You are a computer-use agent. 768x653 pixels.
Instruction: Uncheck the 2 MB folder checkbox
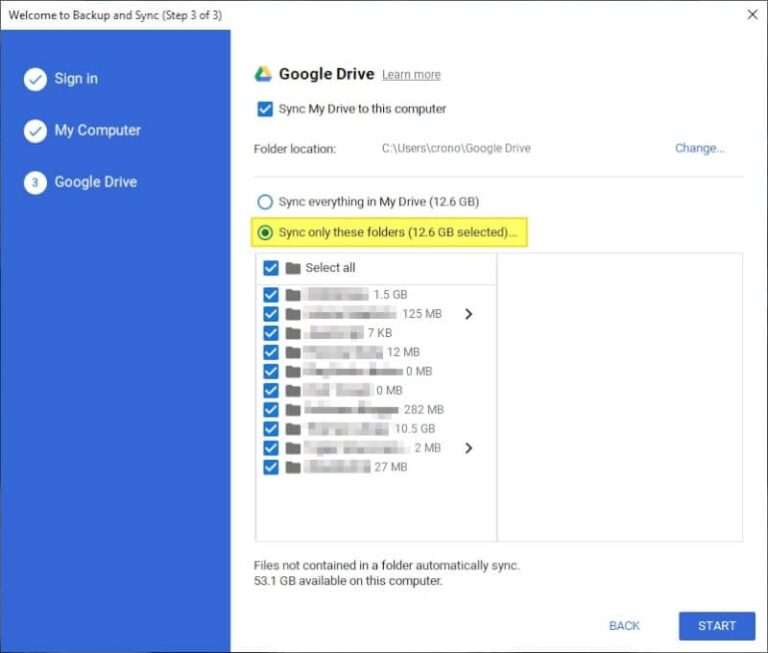pyautogui.click(x=271, y=448)
